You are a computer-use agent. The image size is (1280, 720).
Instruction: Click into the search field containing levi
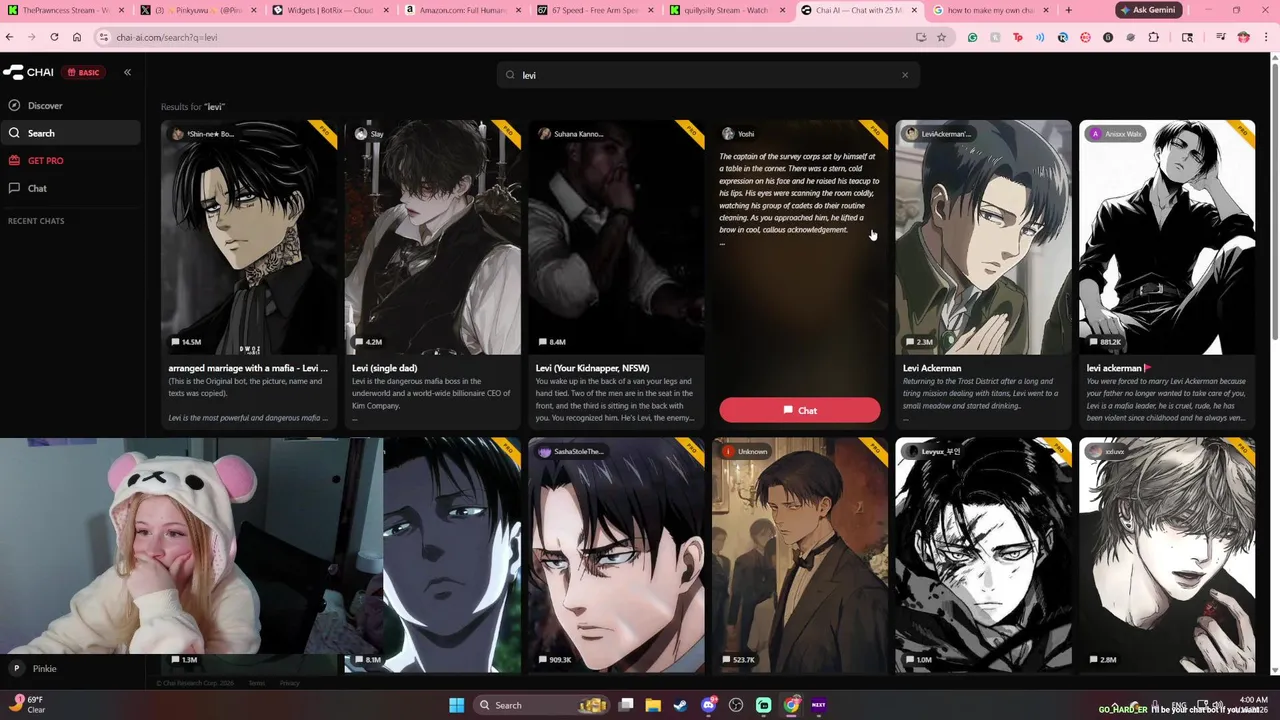(708, 75)
